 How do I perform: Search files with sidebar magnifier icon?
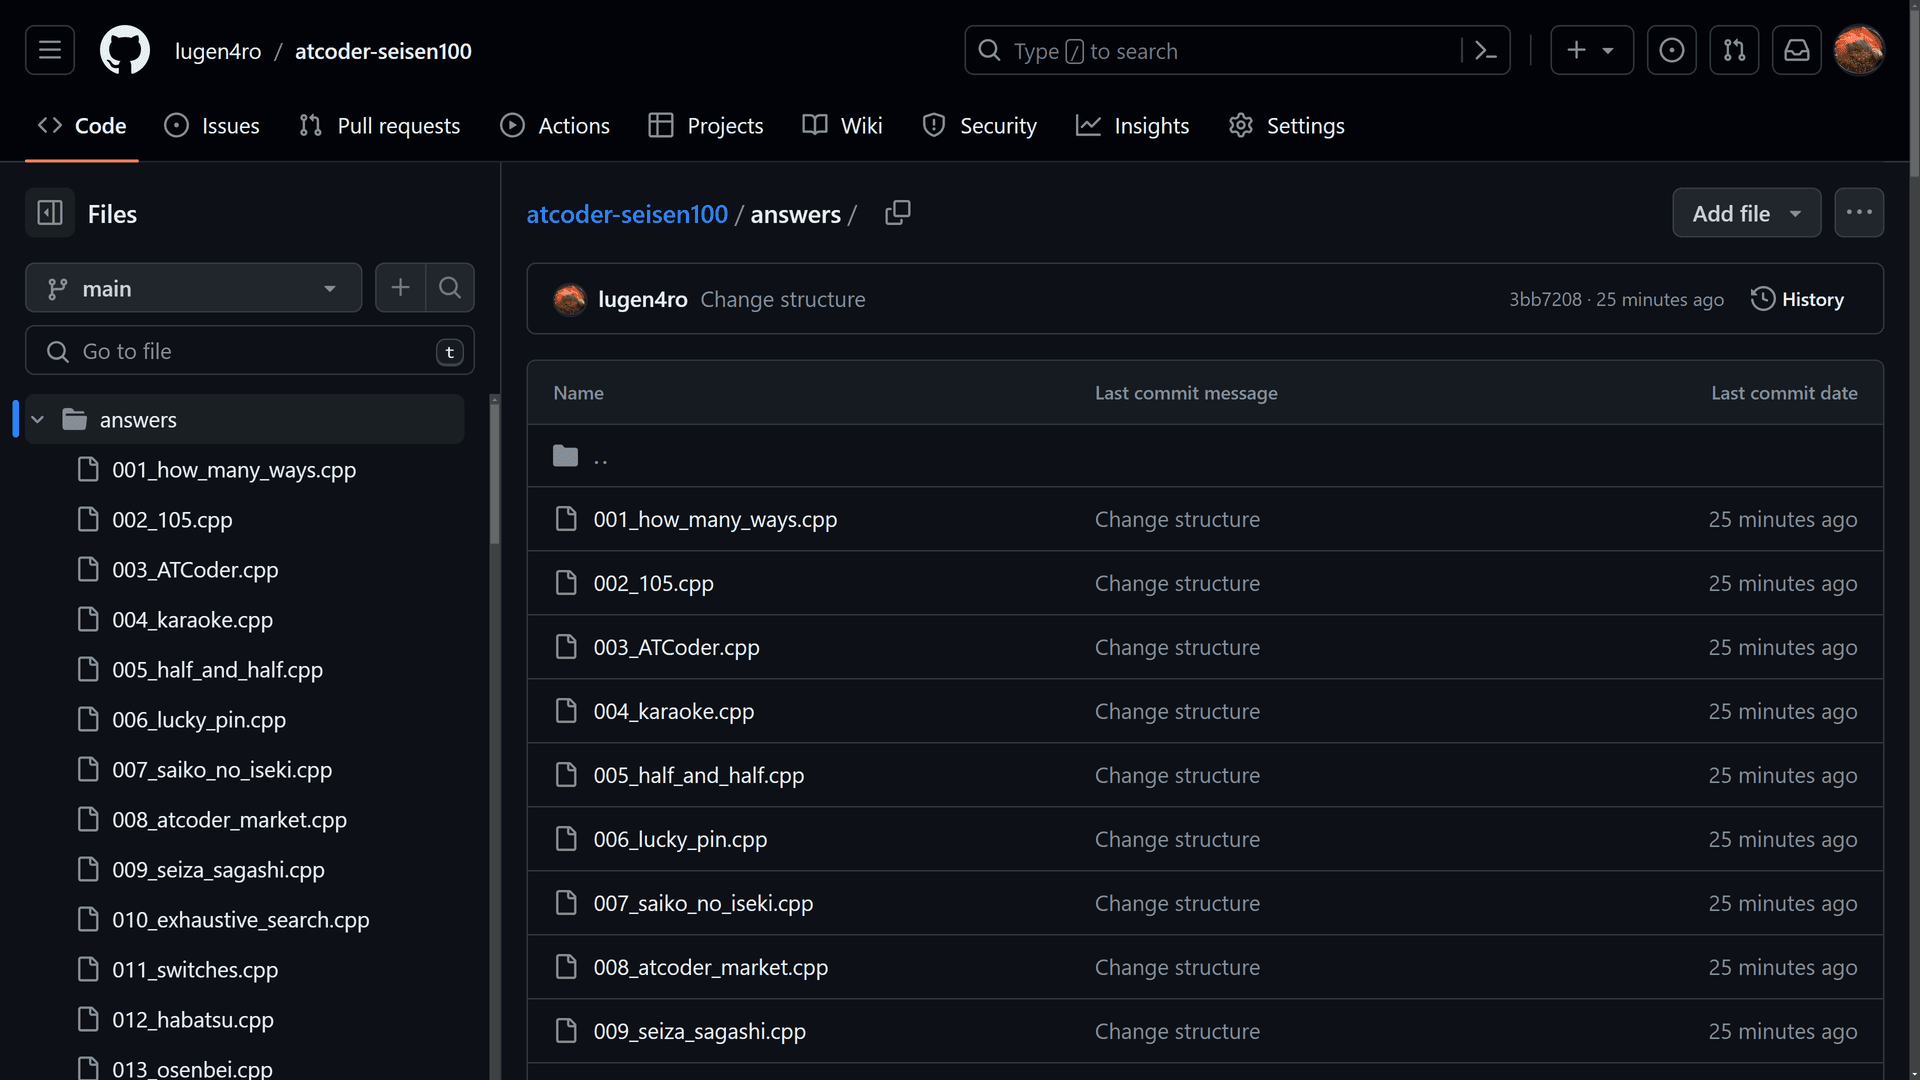point(450,288)
